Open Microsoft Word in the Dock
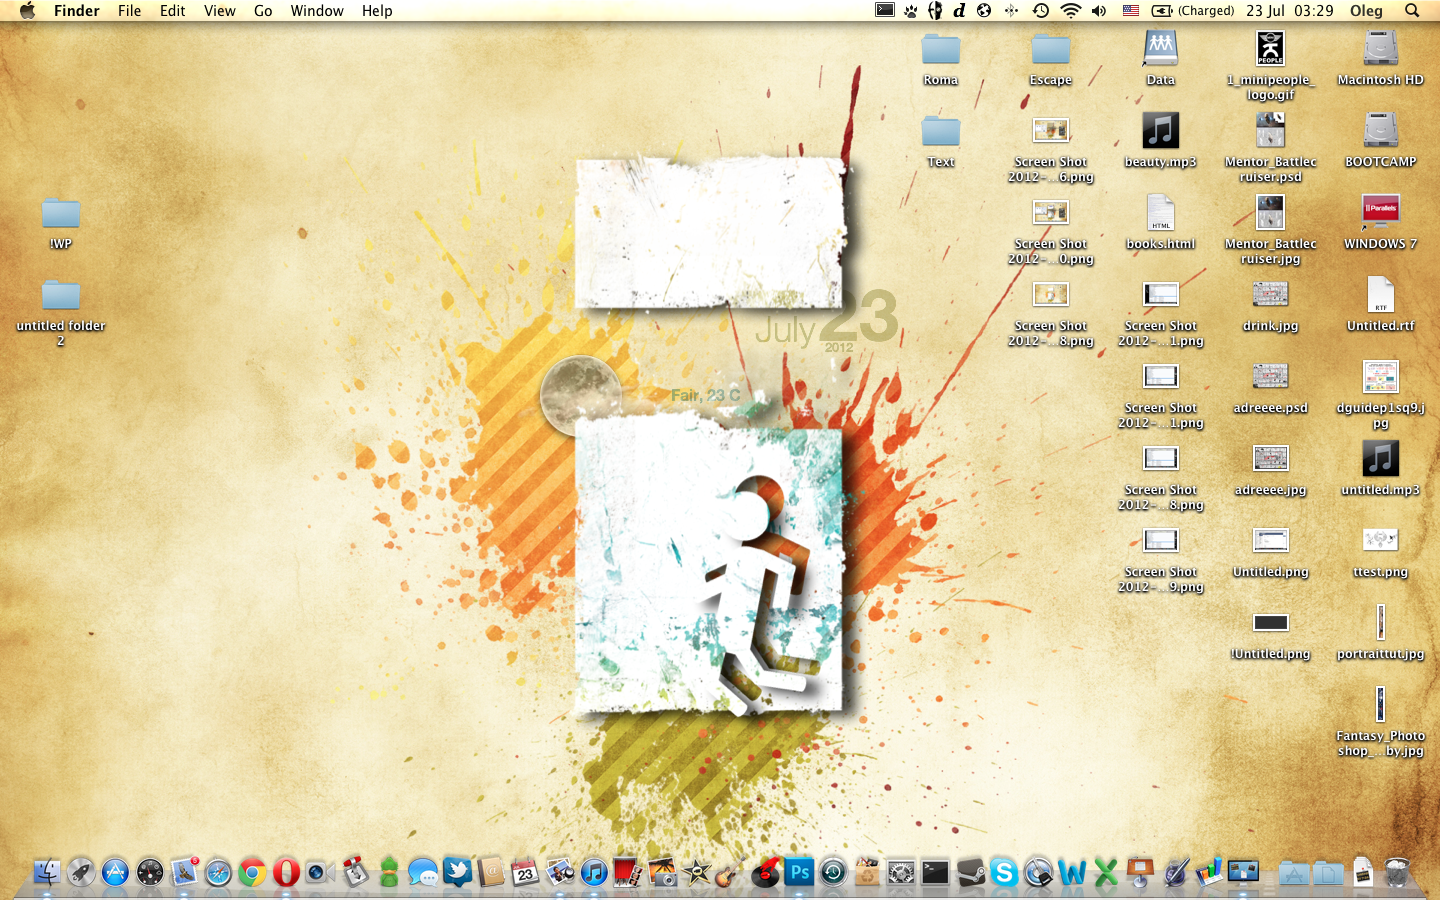The image size is (1440, 900). click(x=1072, y=872)
